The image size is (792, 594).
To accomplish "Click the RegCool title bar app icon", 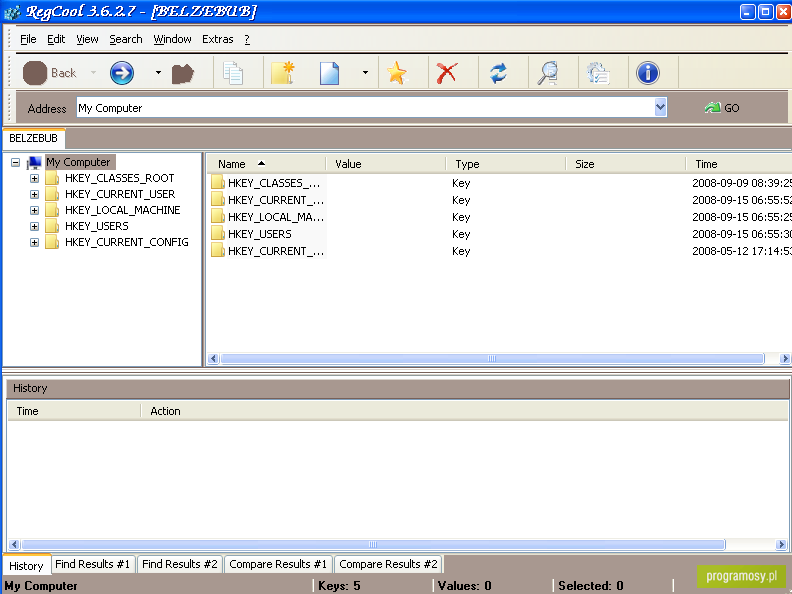I will coord(12,11).
